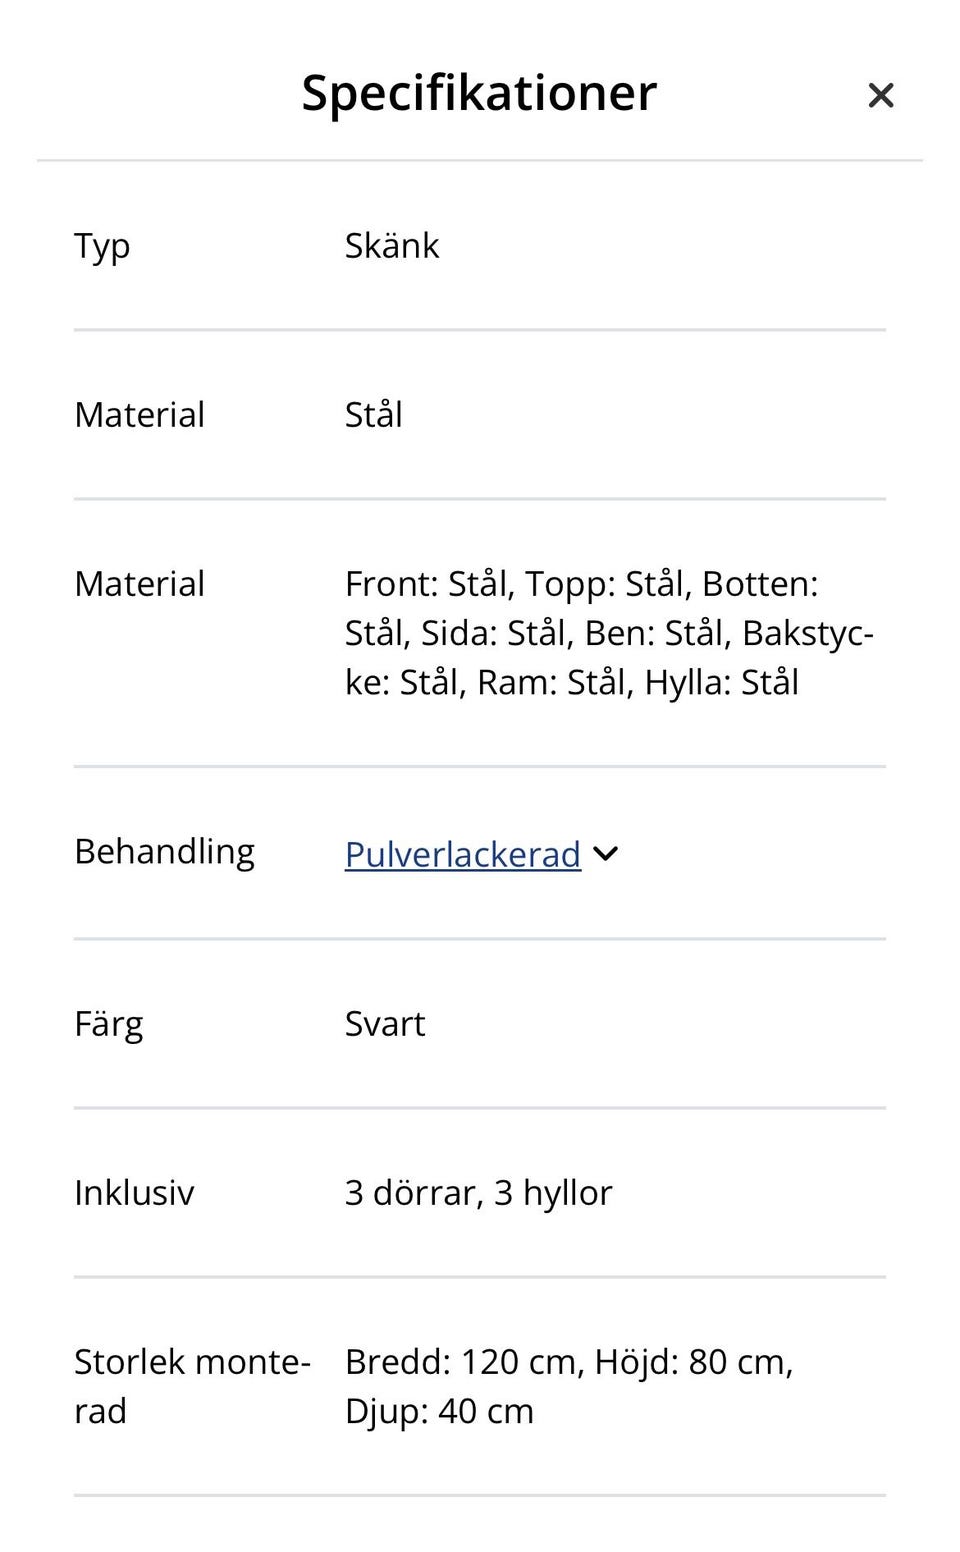The image size is (960, 1552).
Task: Close the Specifikationer panel
Action: click(880, 95)
